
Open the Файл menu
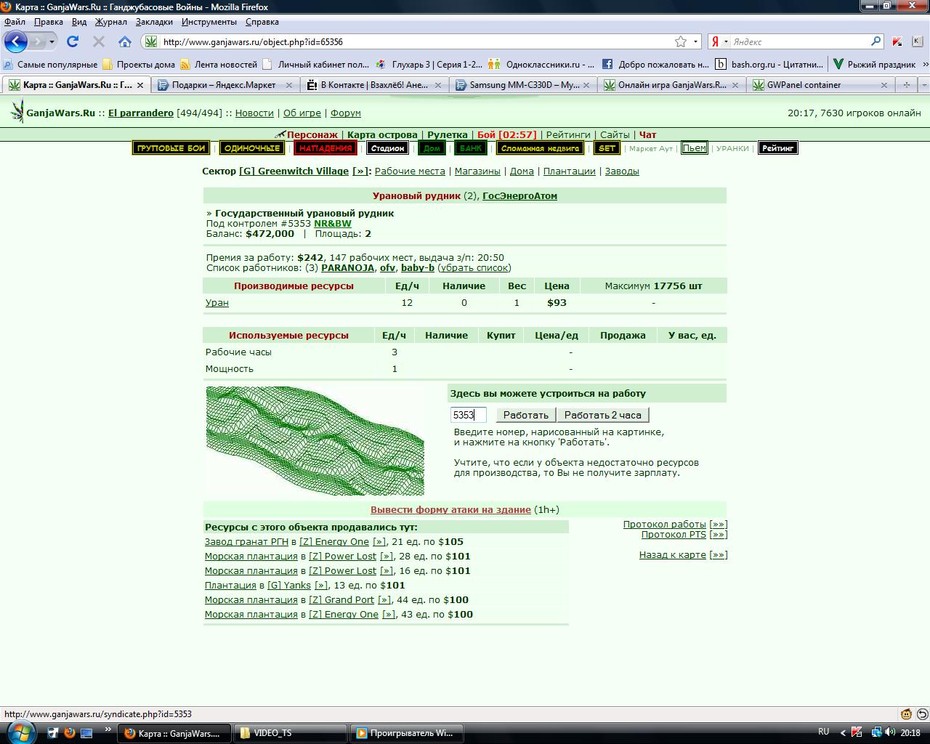(15, 22)
